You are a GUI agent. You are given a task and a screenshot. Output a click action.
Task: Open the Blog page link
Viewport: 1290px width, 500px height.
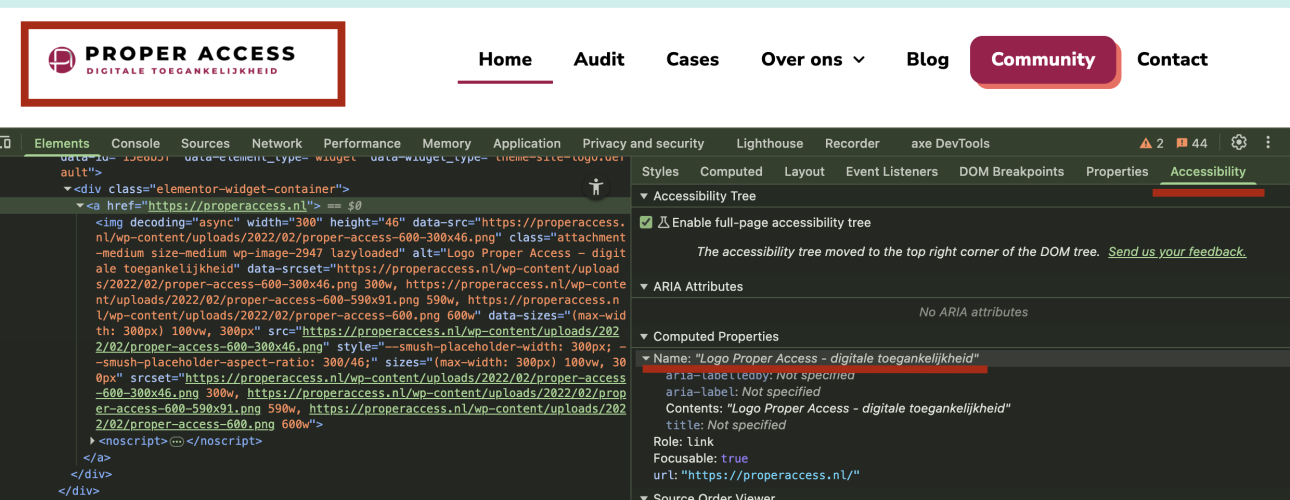coord(927,59)
